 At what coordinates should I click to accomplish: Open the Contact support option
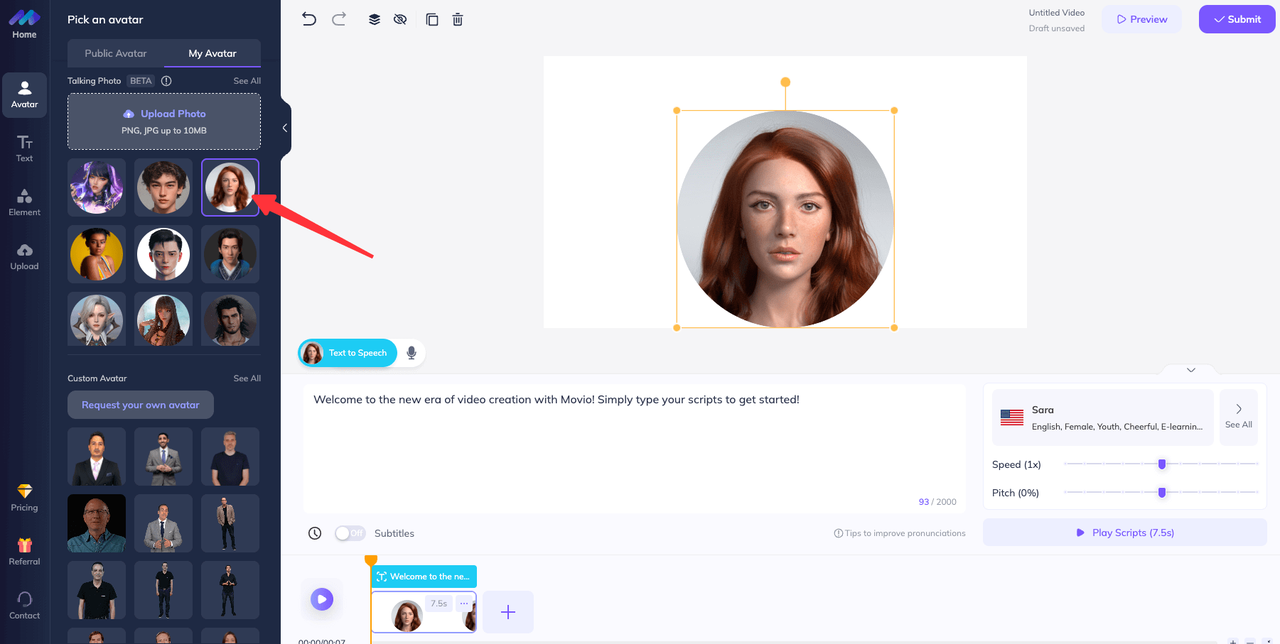(x=24, y=606)
